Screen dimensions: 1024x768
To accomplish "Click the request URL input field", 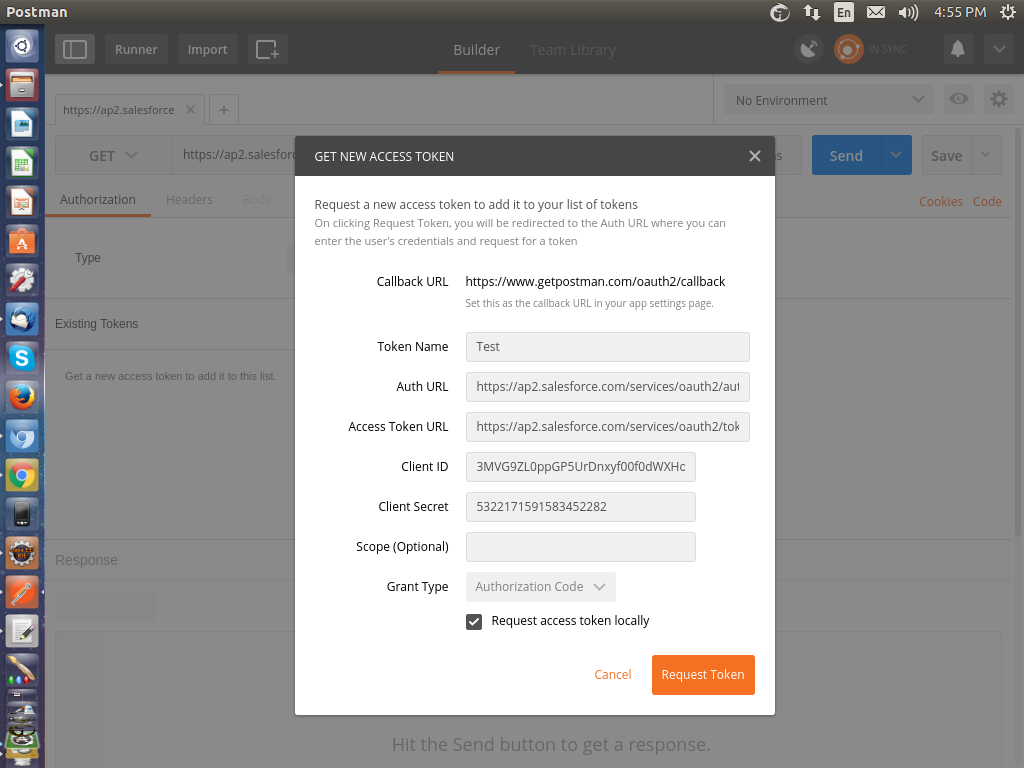I will [x=234, y=155].
